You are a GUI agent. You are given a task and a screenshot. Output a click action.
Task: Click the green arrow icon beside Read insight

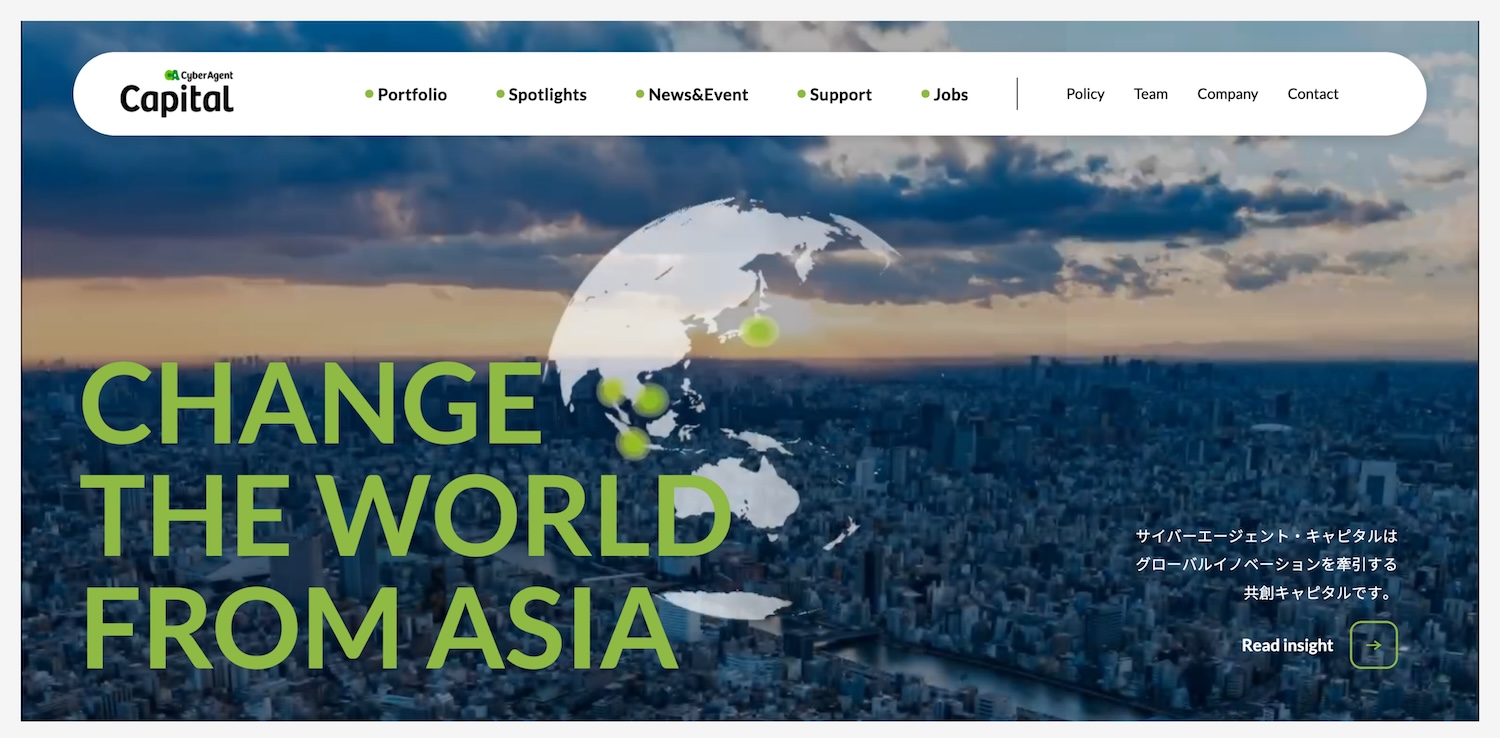[x=1374, y=645]
